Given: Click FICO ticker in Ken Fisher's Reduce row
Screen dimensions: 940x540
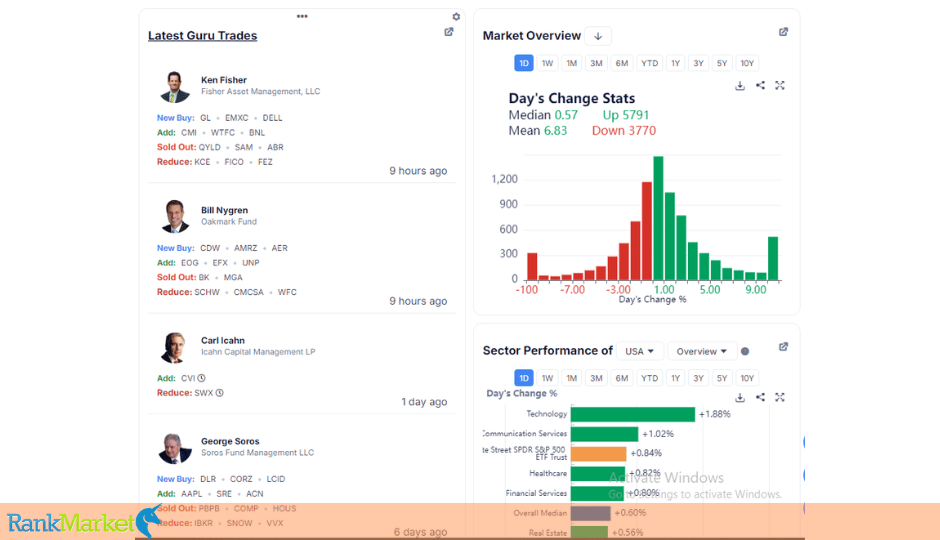Looking at the screenshot, I should tap(234, 162).
